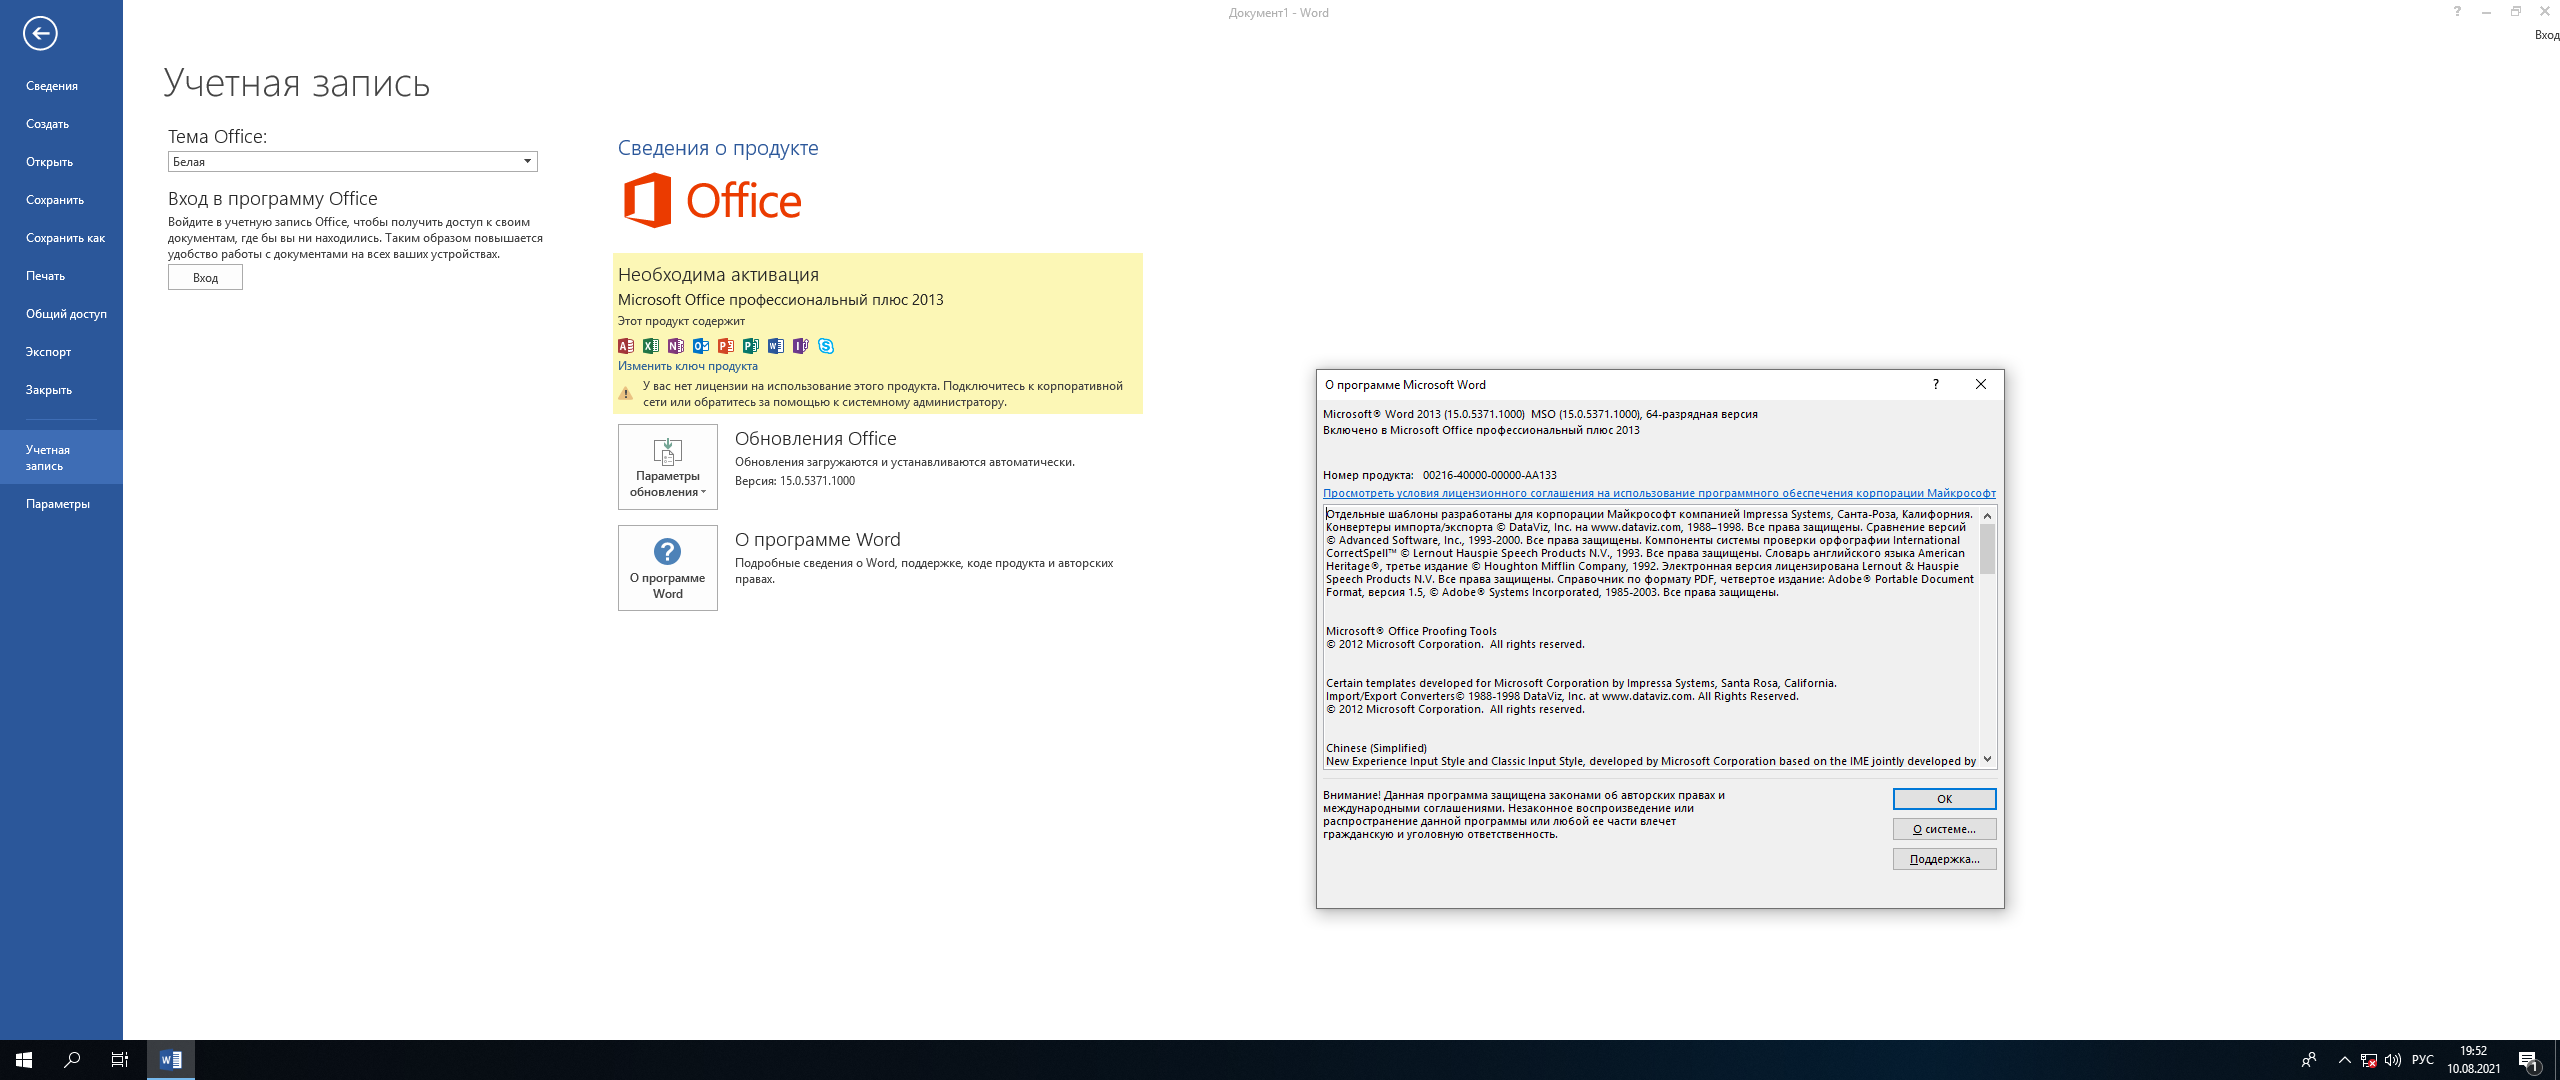Click the Необходима активация heading

coord(718,275)
